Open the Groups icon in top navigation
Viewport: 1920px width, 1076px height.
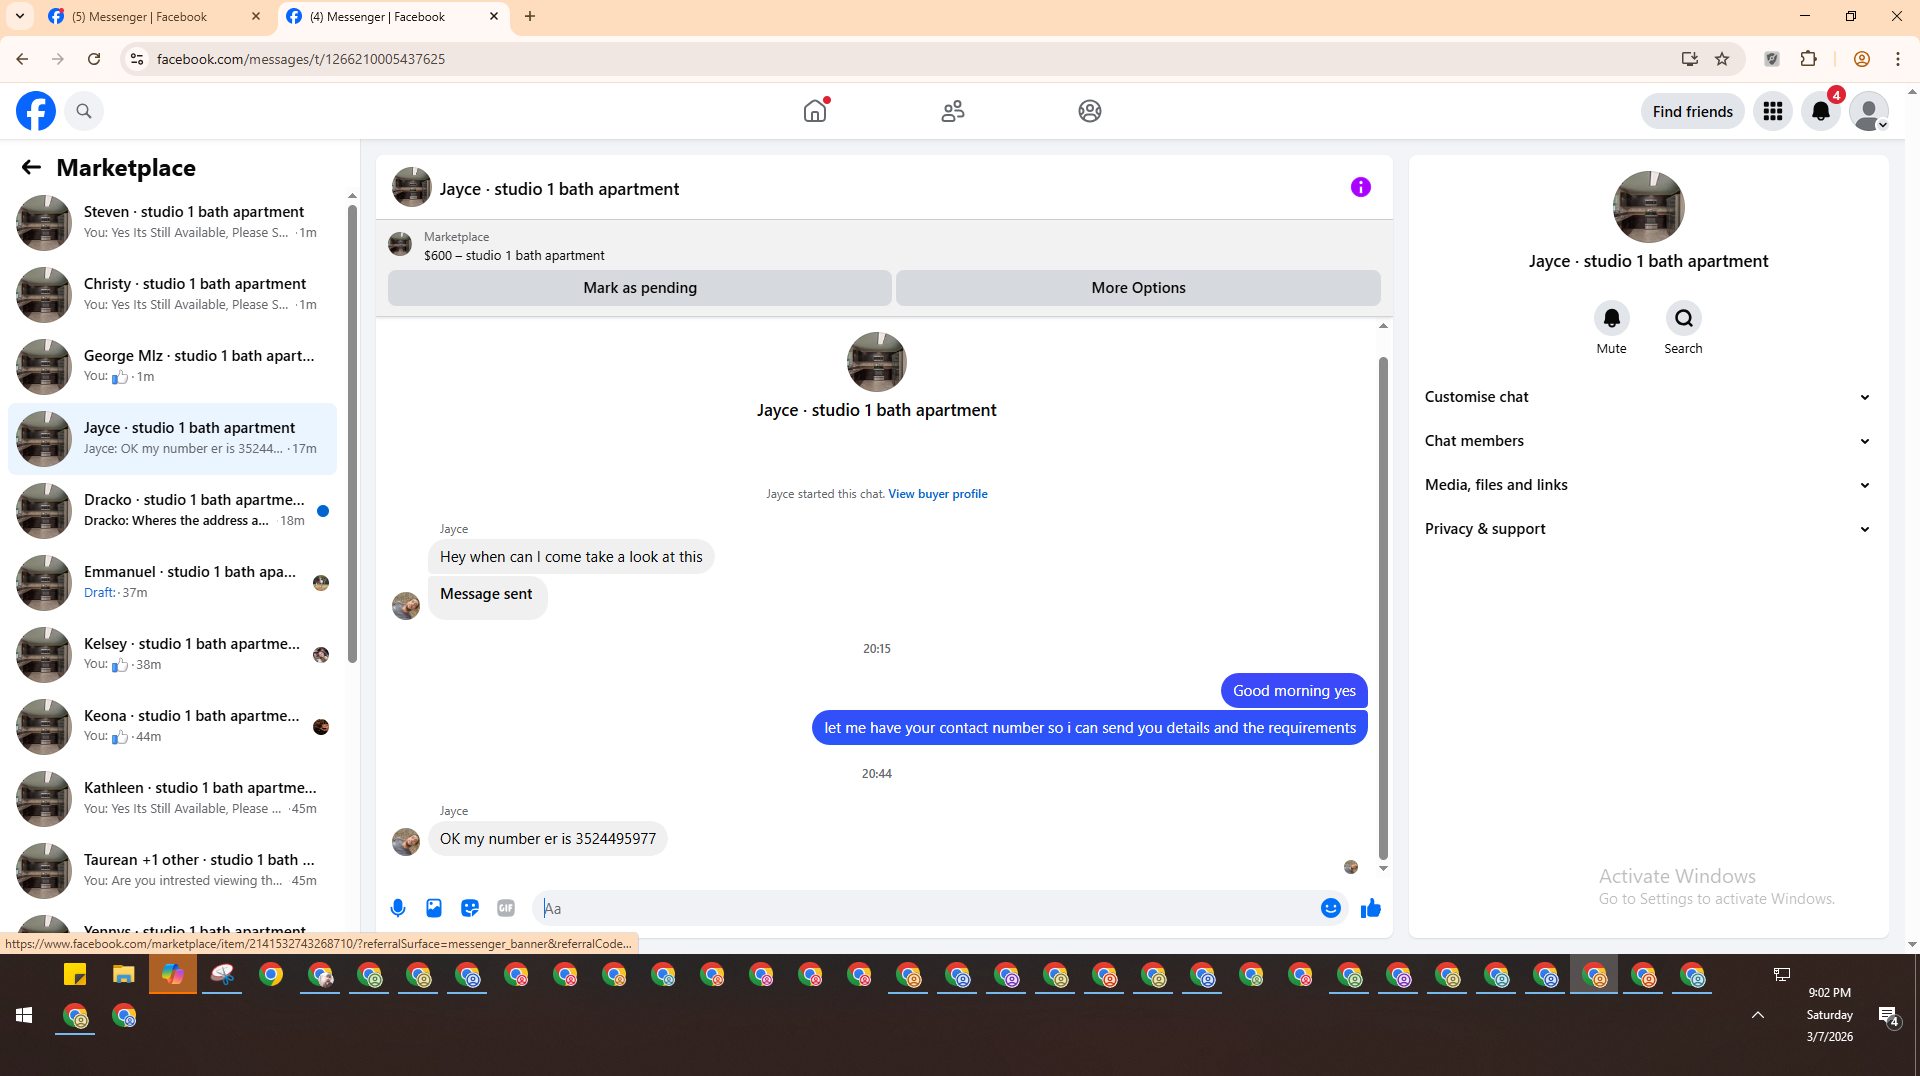tap(1090, 111)
